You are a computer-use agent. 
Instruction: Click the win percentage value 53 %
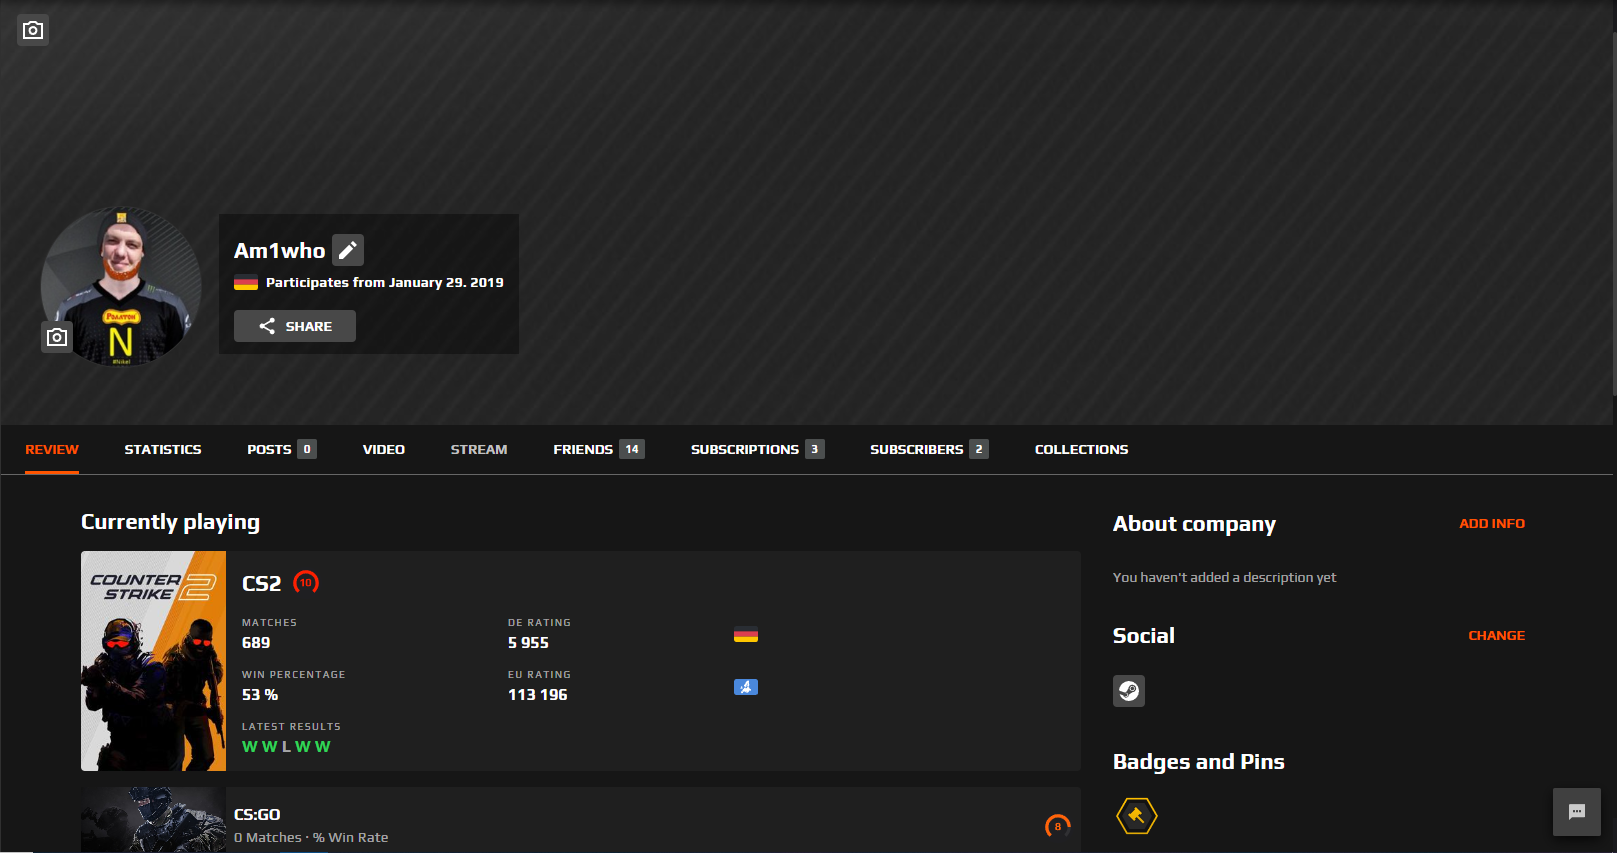(x=260, y=695)
